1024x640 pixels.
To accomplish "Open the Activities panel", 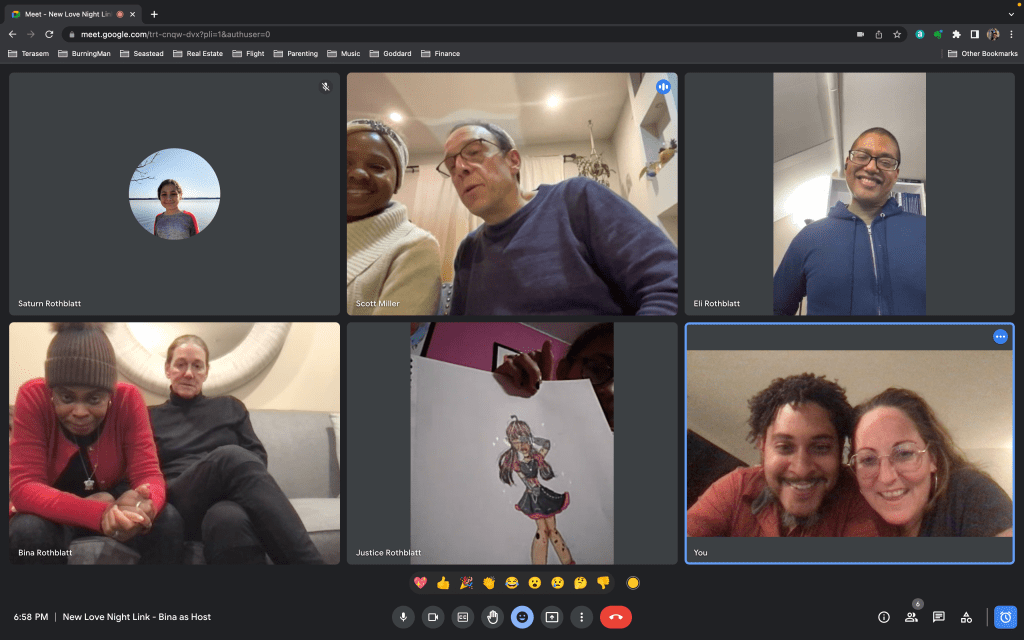I will [x=966, y=617].
